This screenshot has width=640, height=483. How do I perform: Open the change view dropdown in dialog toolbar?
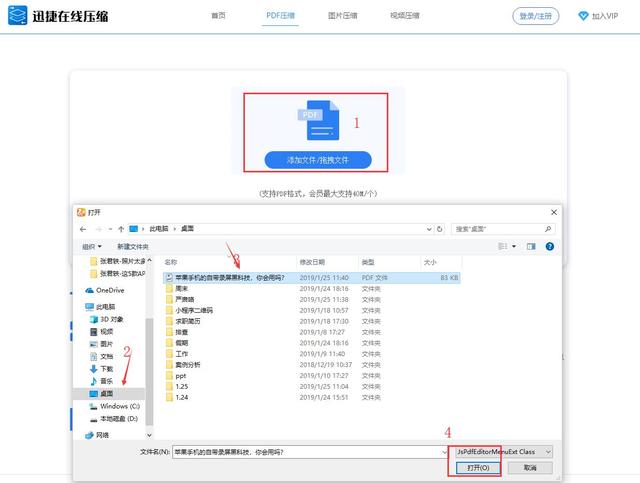point(512,246)
